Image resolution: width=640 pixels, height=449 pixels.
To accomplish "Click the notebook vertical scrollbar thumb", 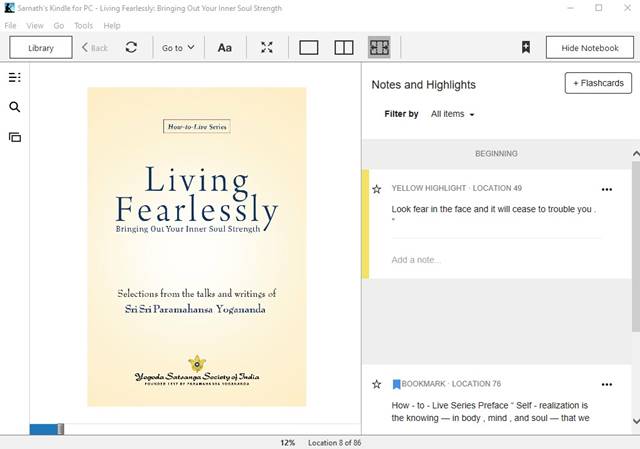I will 636,246.
